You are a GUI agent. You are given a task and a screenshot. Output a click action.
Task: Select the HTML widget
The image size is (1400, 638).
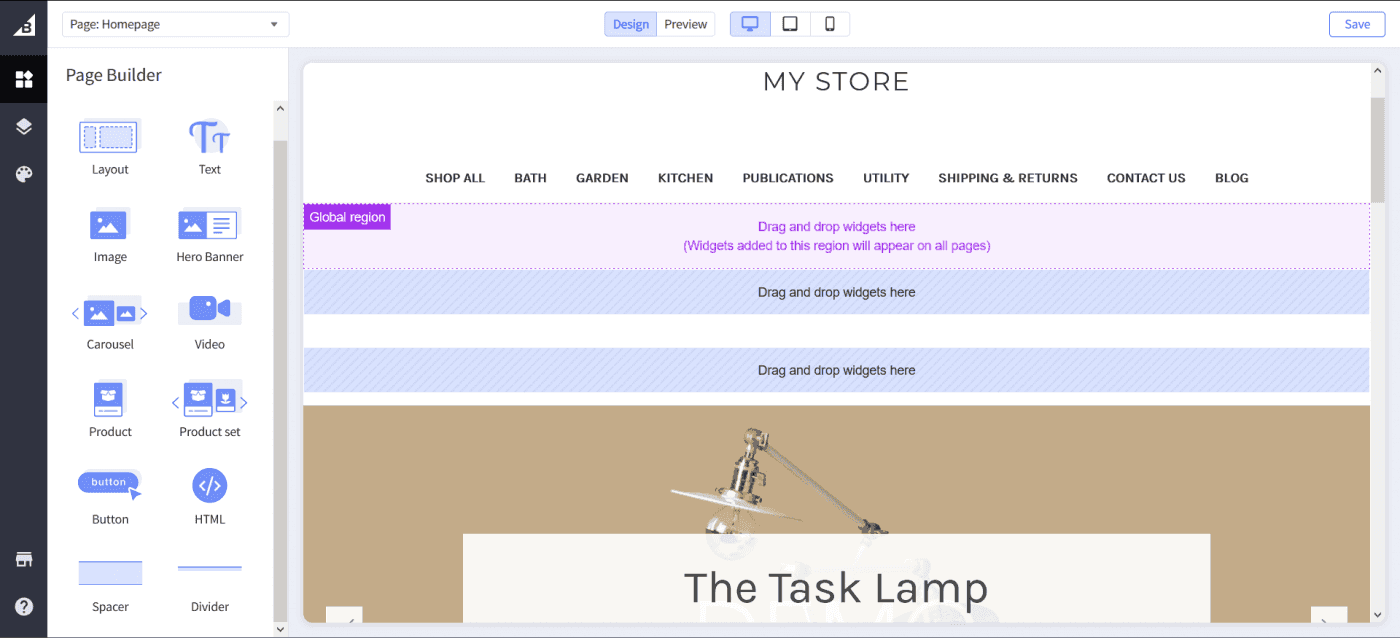pos(210,496)
